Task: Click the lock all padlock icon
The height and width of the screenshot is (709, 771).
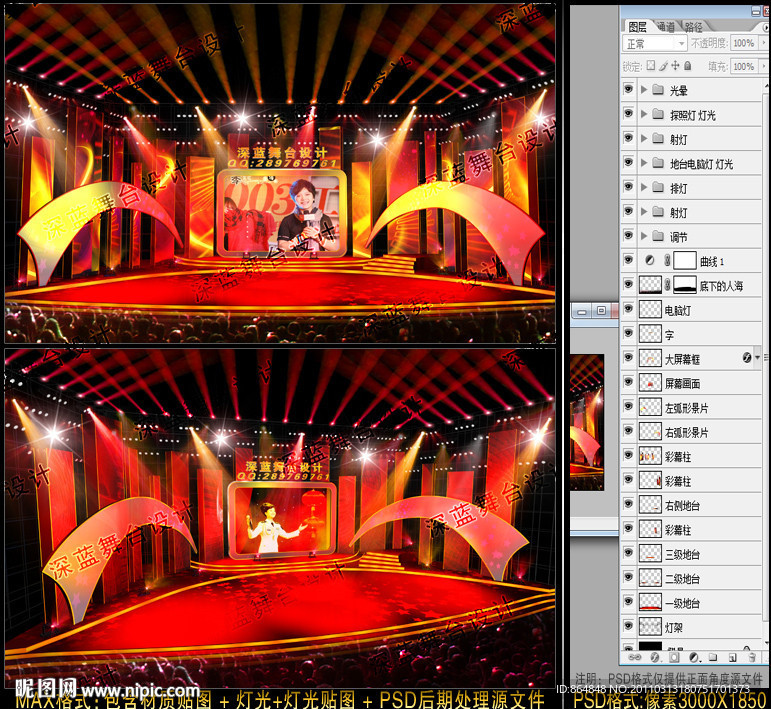Action: click(x=688, y=65)
